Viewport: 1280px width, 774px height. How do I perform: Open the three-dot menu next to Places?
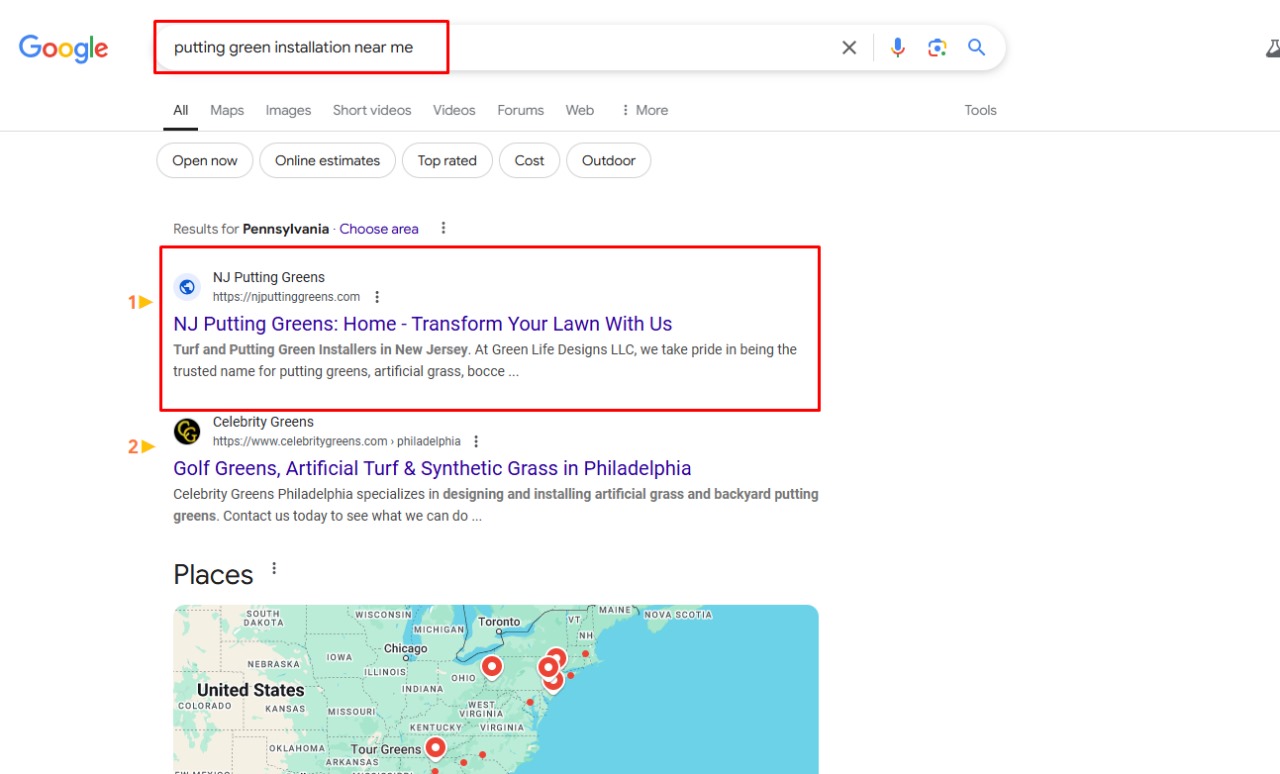(274, 569)
